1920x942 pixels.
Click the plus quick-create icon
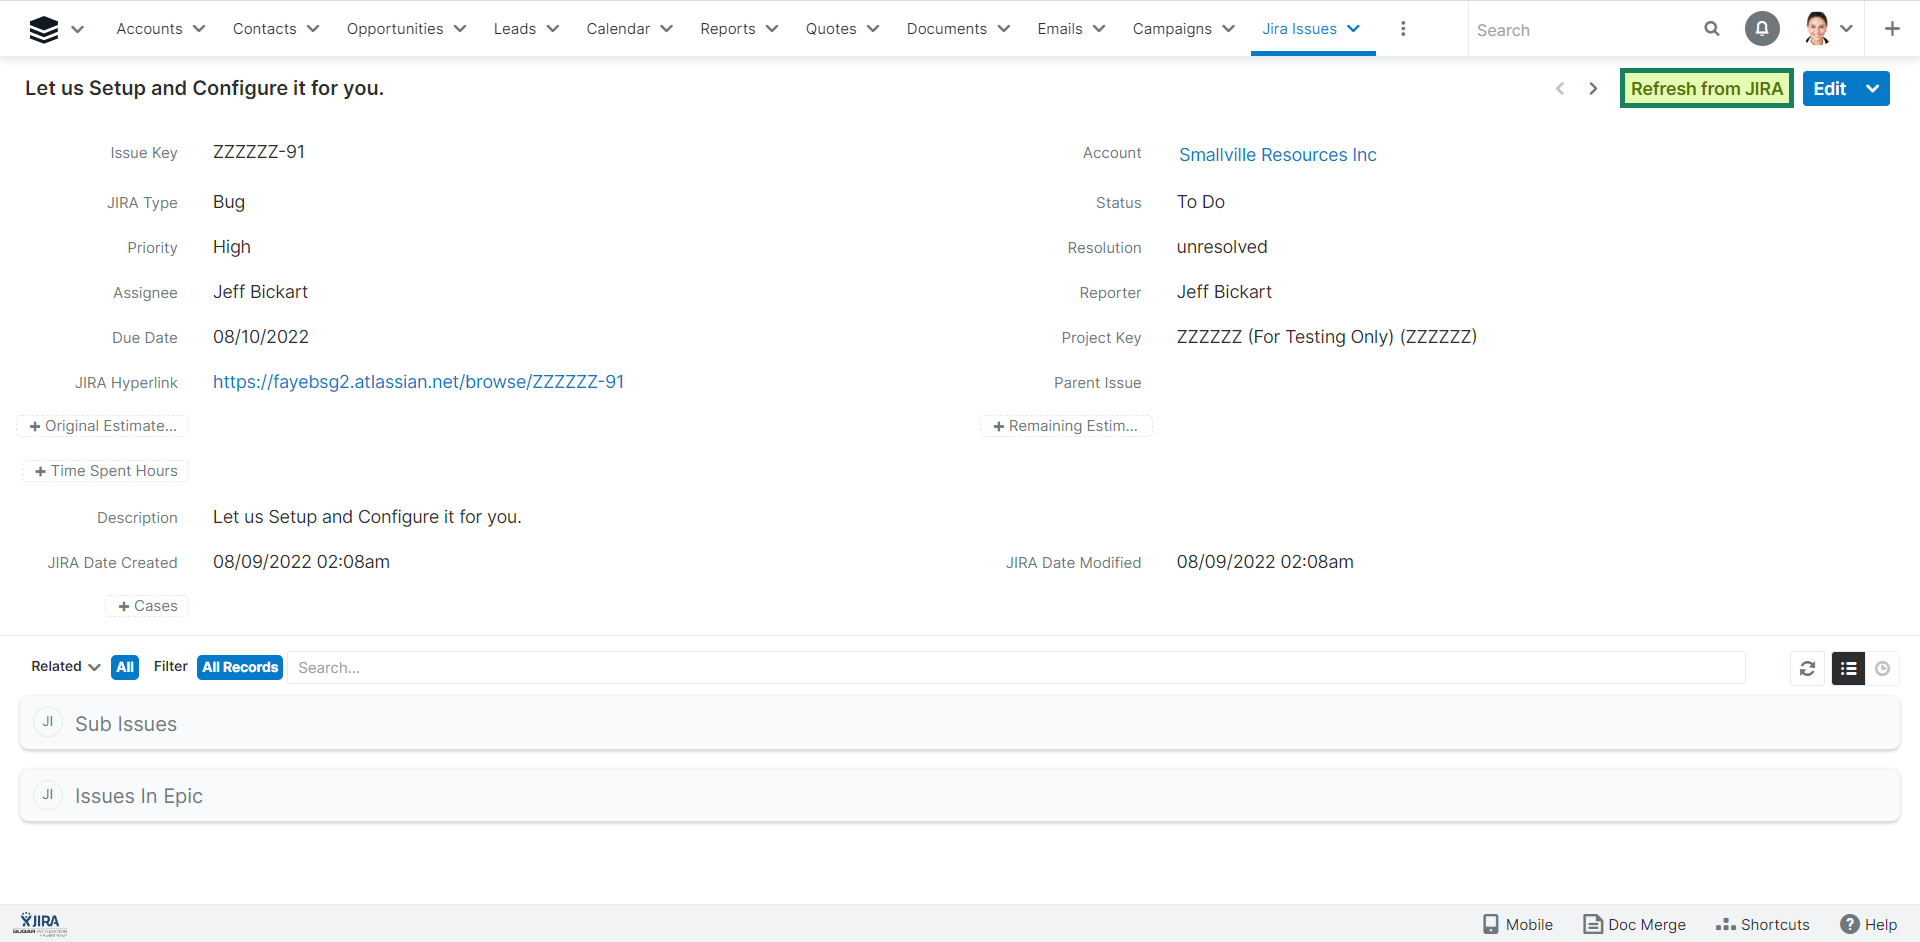tap(1892, 29)
